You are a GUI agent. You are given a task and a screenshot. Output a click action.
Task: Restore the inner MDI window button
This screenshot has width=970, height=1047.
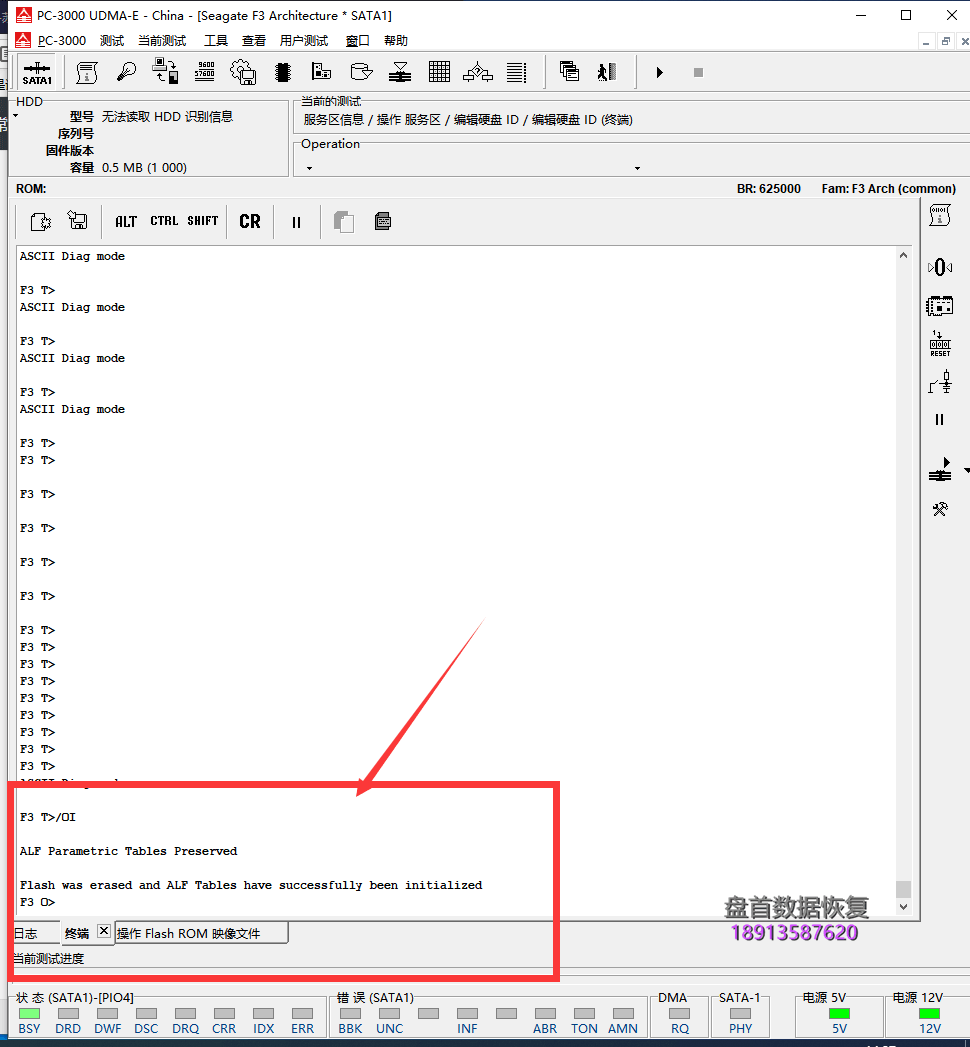click(945, 41)
